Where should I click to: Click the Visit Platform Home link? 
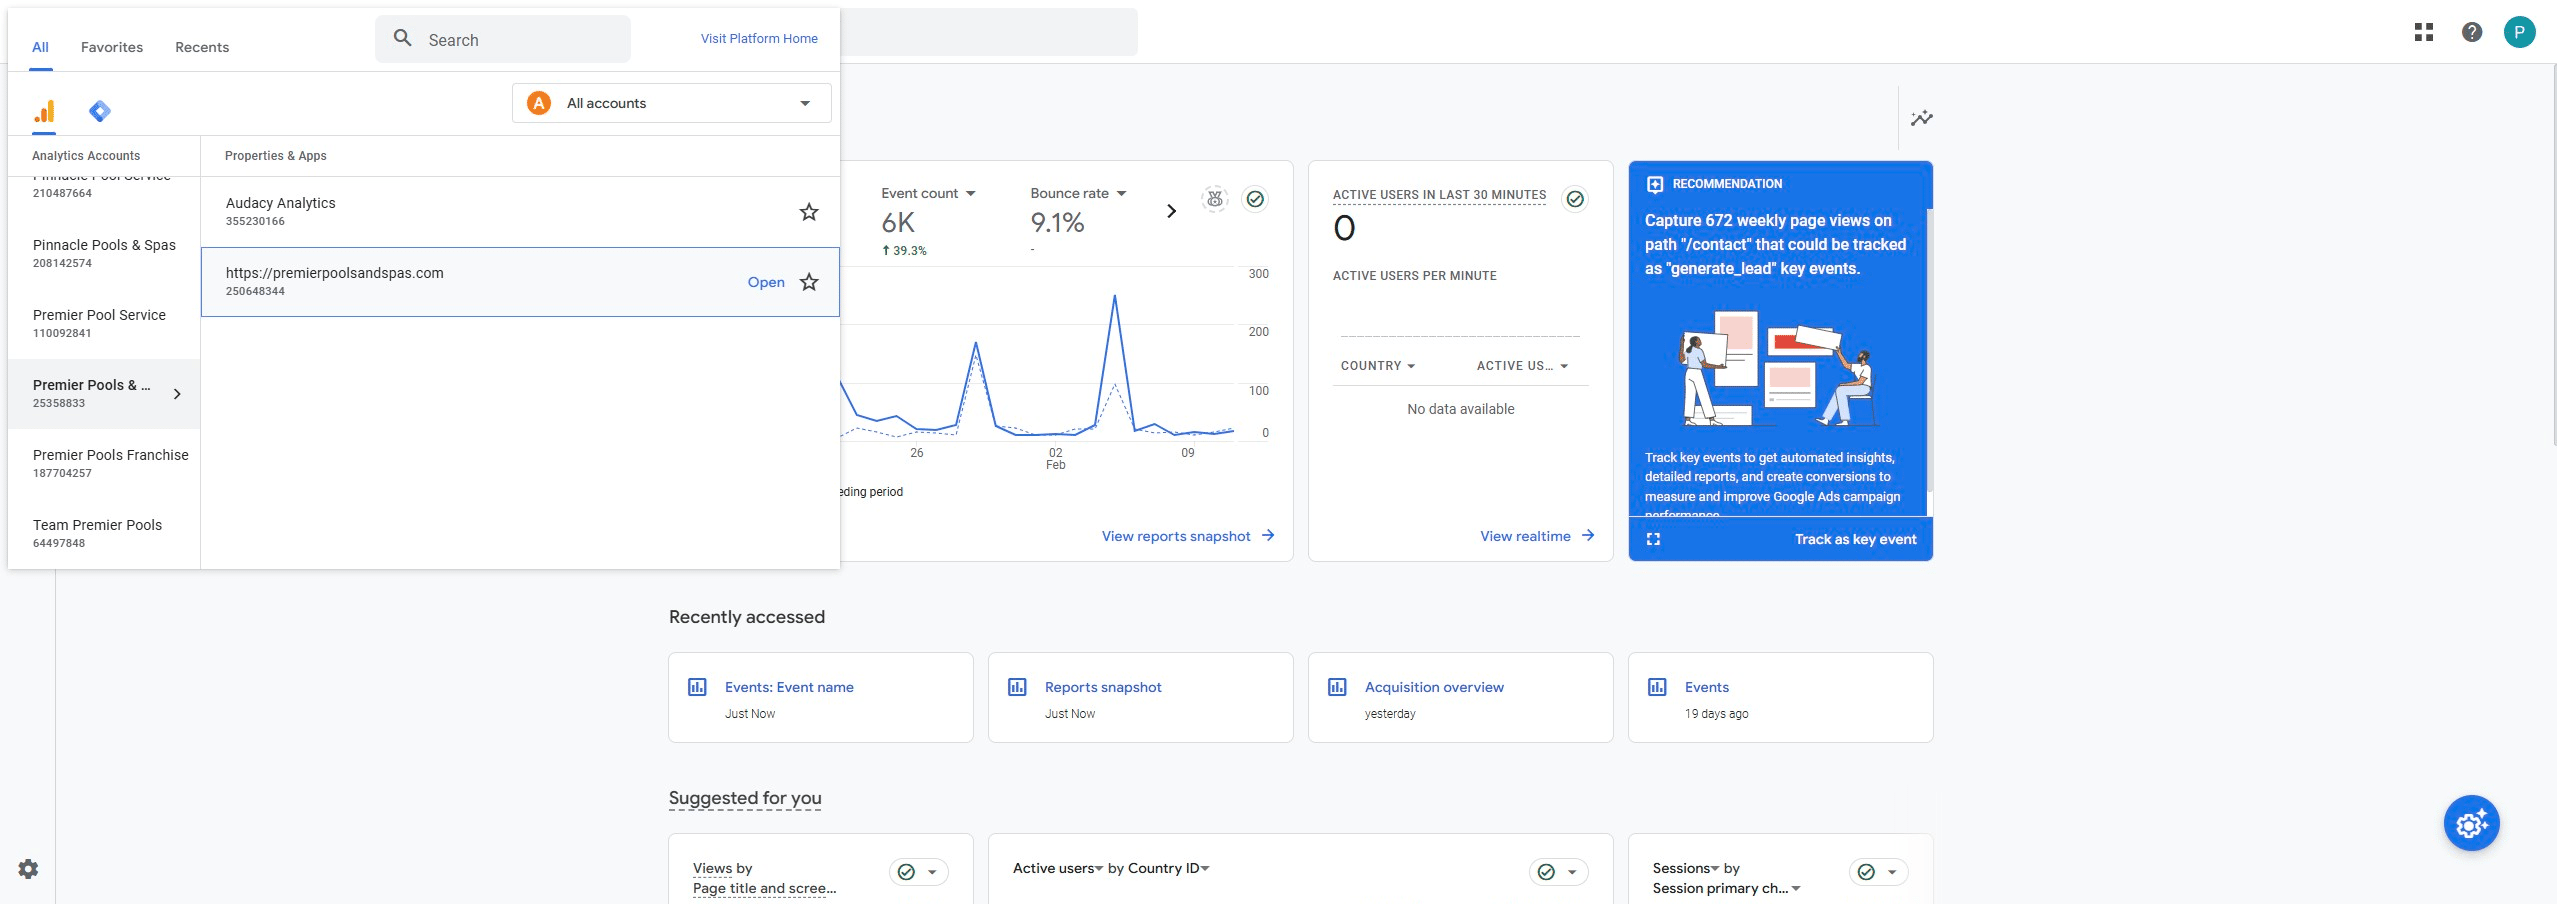click(758, 39)
